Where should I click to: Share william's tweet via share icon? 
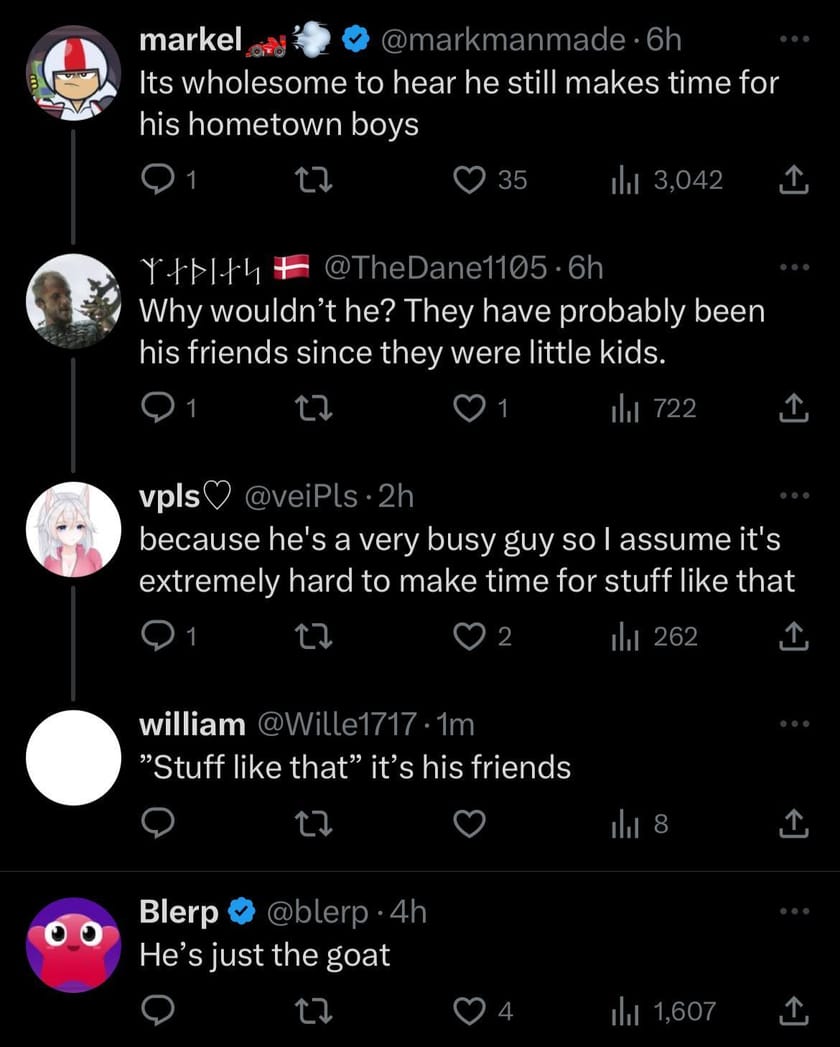point(792,824)
